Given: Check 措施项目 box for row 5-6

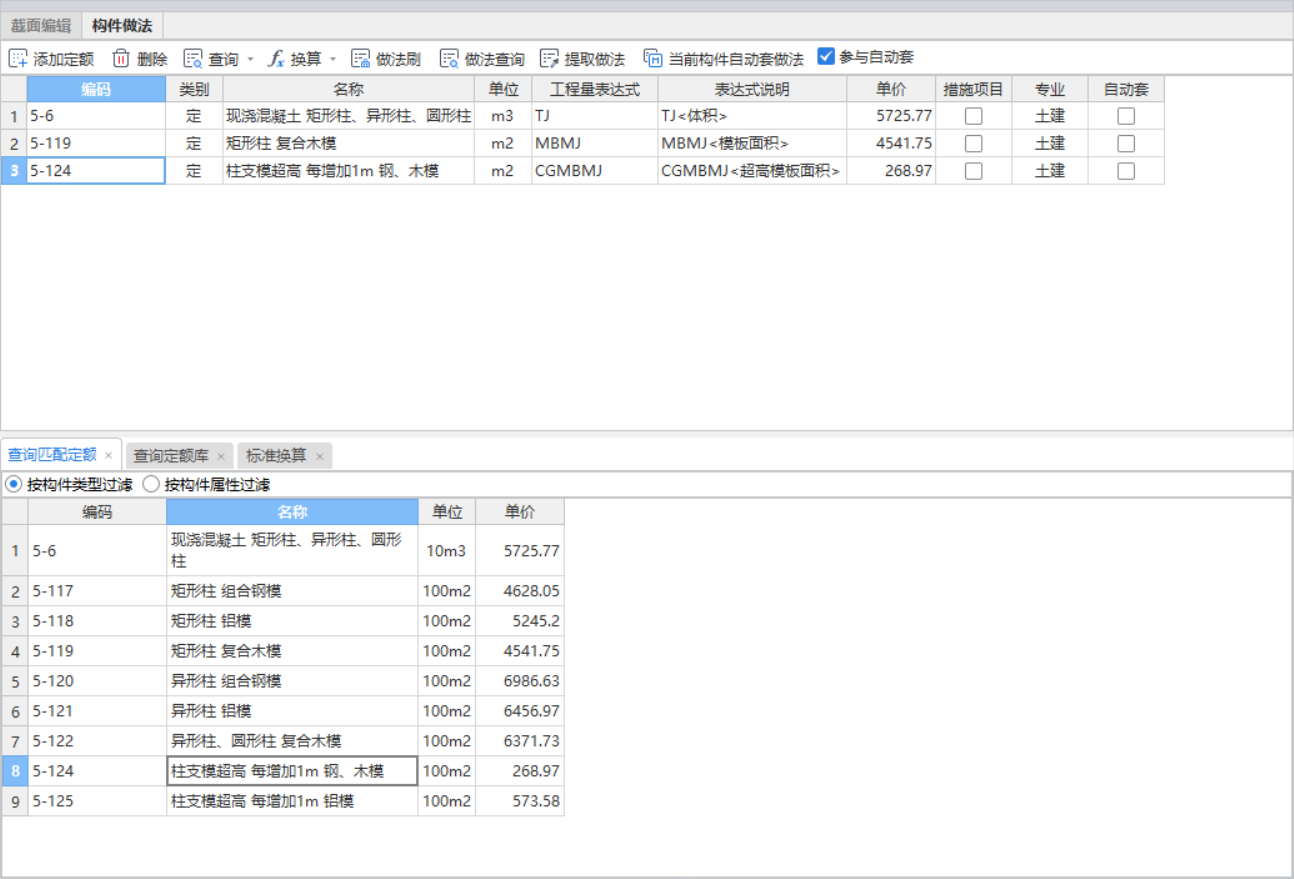Looking at the screenshot, I should [x=973, y=116].
